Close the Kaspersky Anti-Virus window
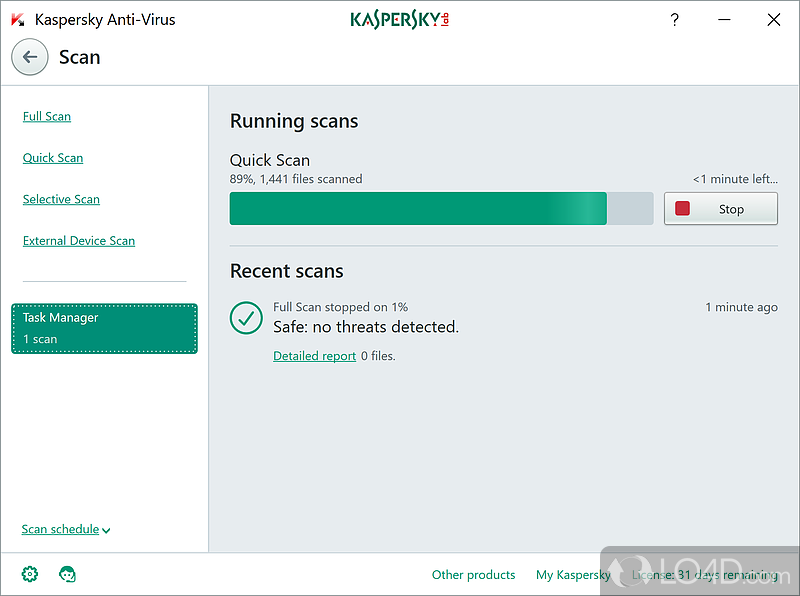 (x=773, y=20)
